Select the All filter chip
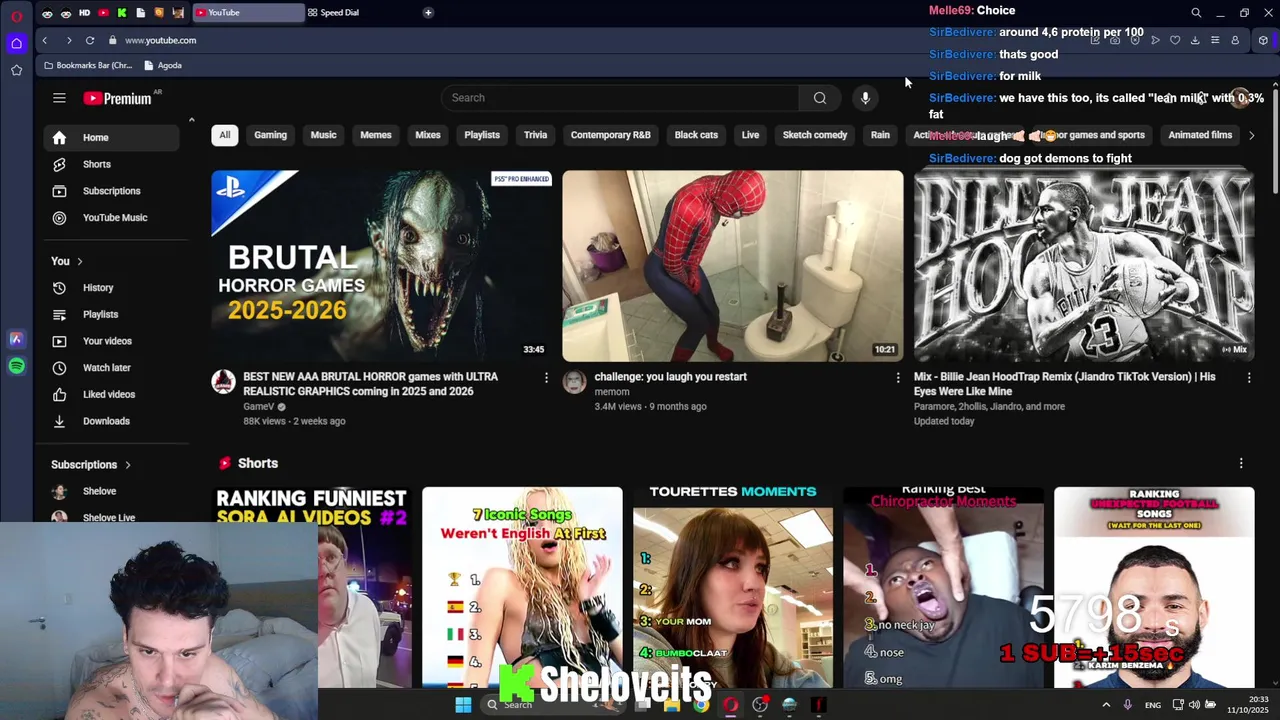 tap(224, 135)
